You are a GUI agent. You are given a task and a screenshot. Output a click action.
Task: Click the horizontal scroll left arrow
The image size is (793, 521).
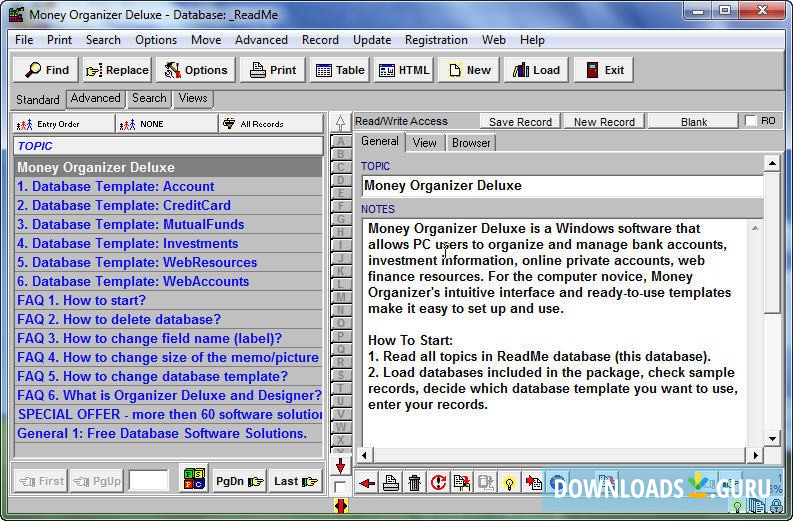pyautogui.click(x=365, y=455)
